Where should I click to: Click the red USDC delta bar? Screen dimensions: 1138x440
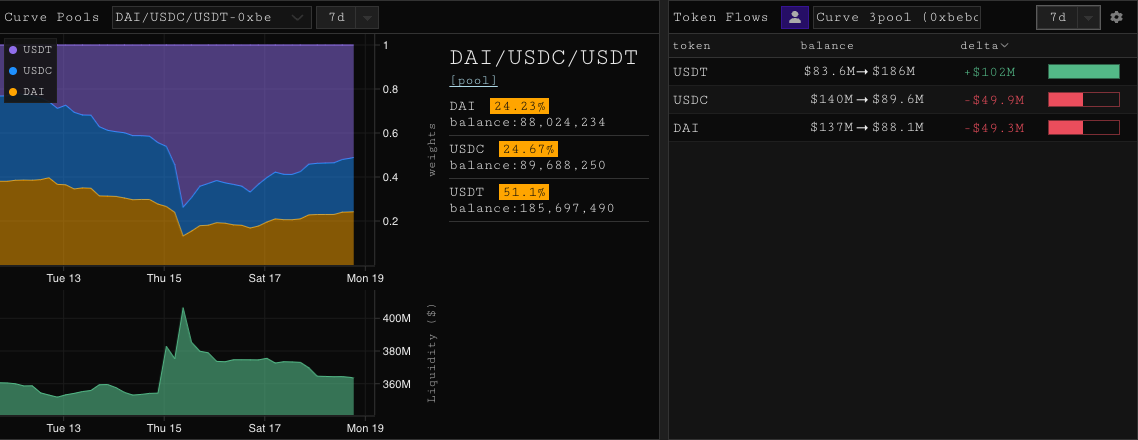[x=1084, y=99]
